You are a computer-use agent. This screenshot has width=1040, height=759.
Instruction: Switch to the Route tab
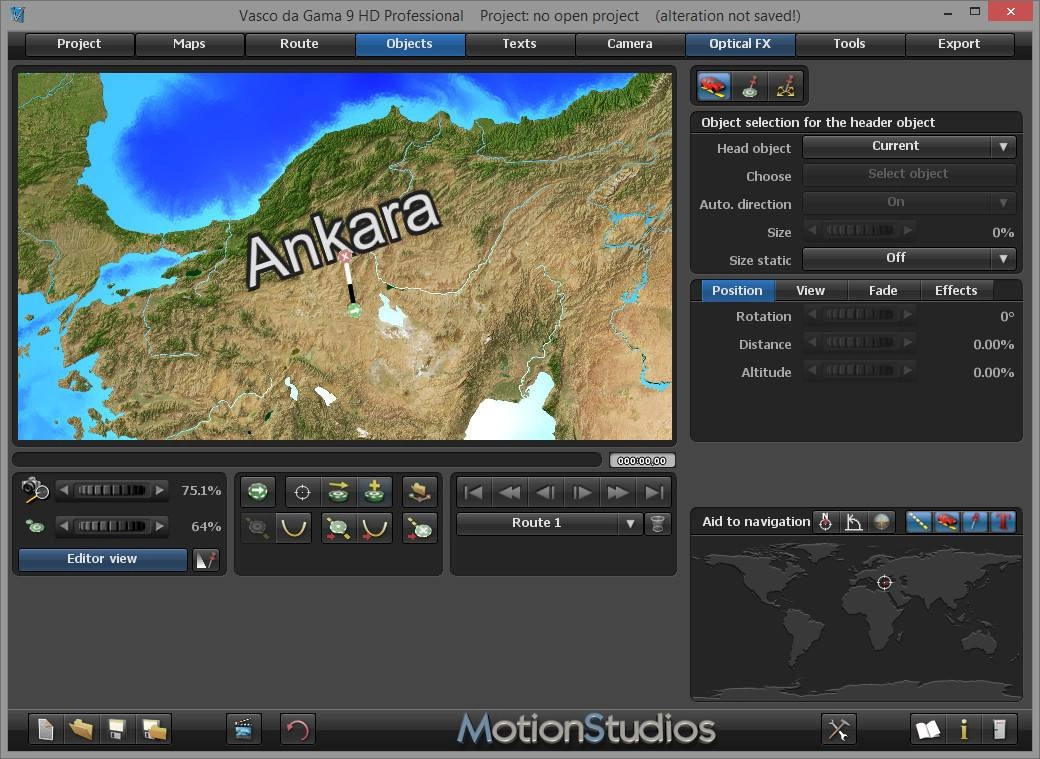point(299,44)
